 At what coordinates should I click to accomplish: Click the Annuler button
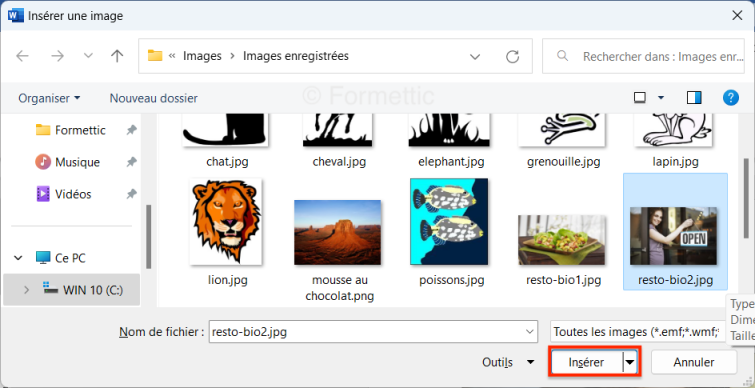pos(693,362)
